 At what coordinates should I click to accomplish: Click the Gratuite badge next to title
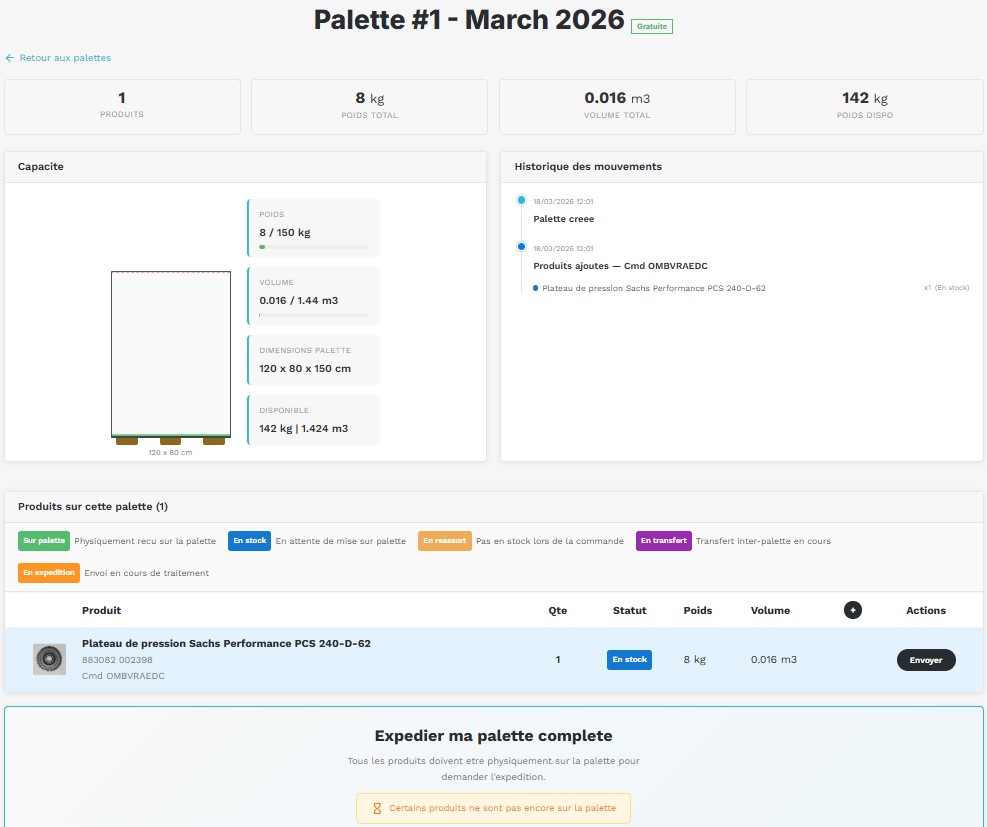pyautogui.click(x=651, y=26)
